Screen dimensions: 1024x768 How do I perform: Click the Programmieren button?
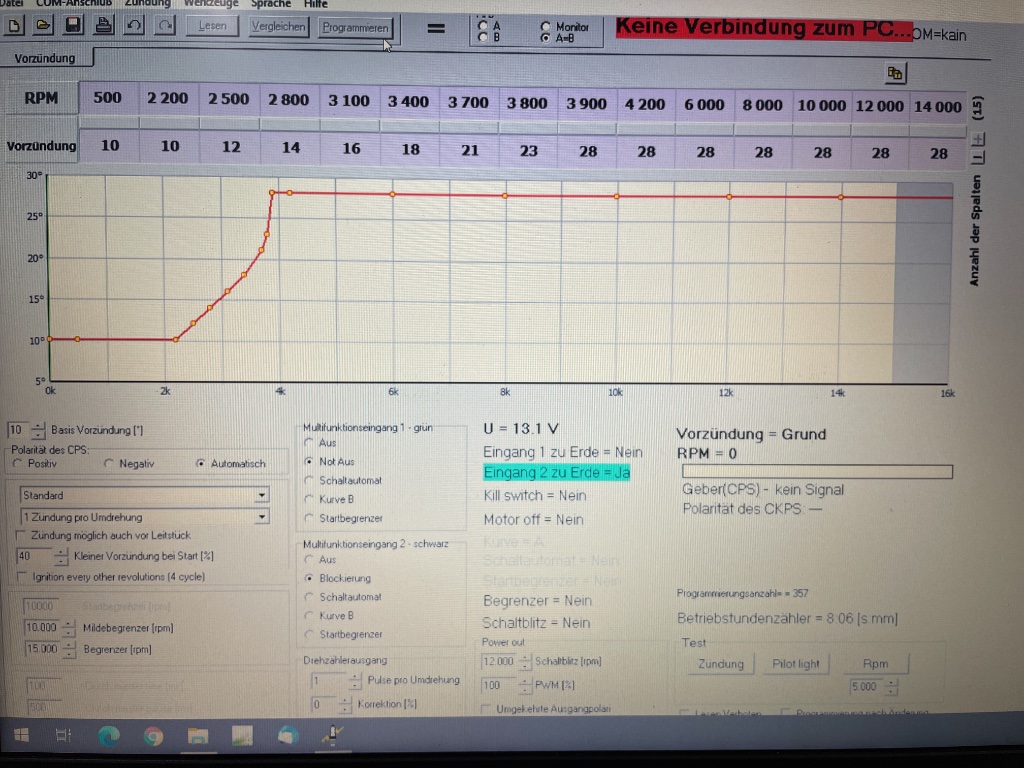pos(356,28)
